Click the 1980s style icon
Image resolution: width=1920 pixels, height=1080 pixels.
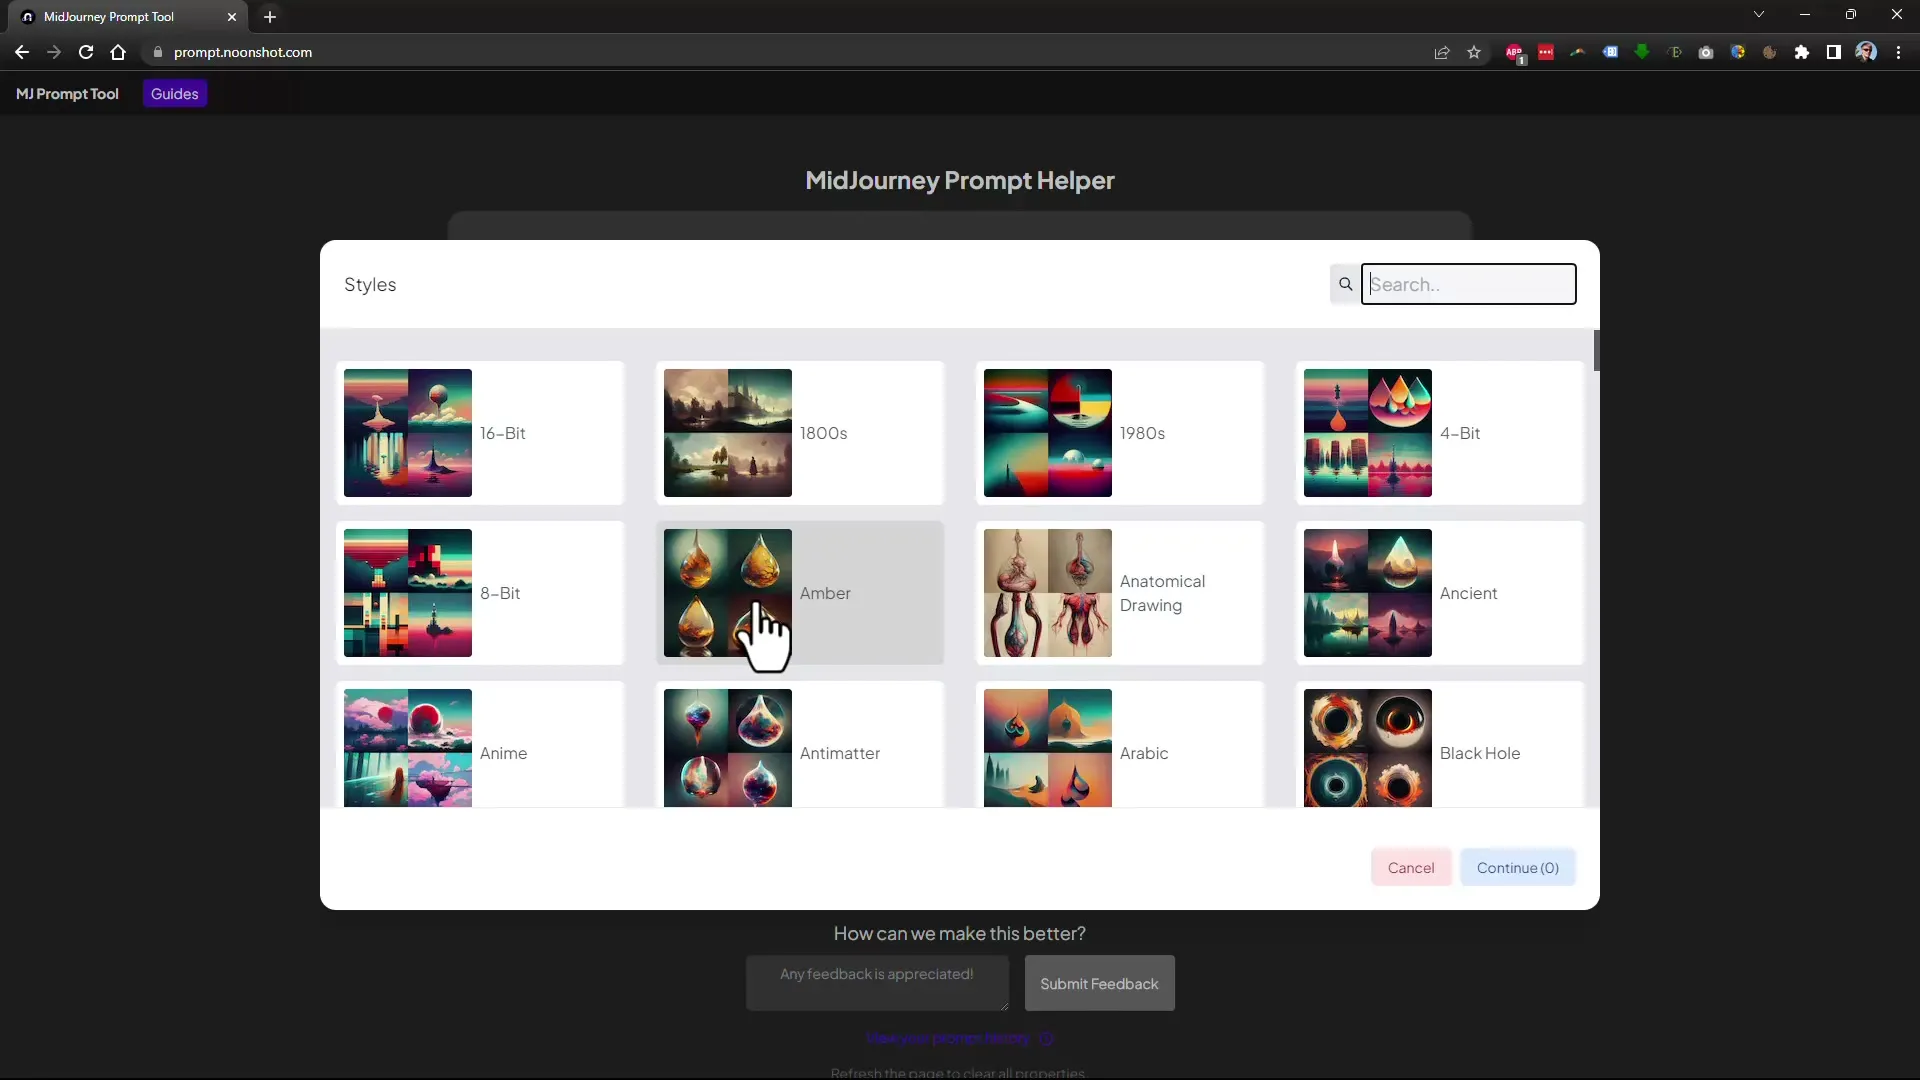(1046, 433)
